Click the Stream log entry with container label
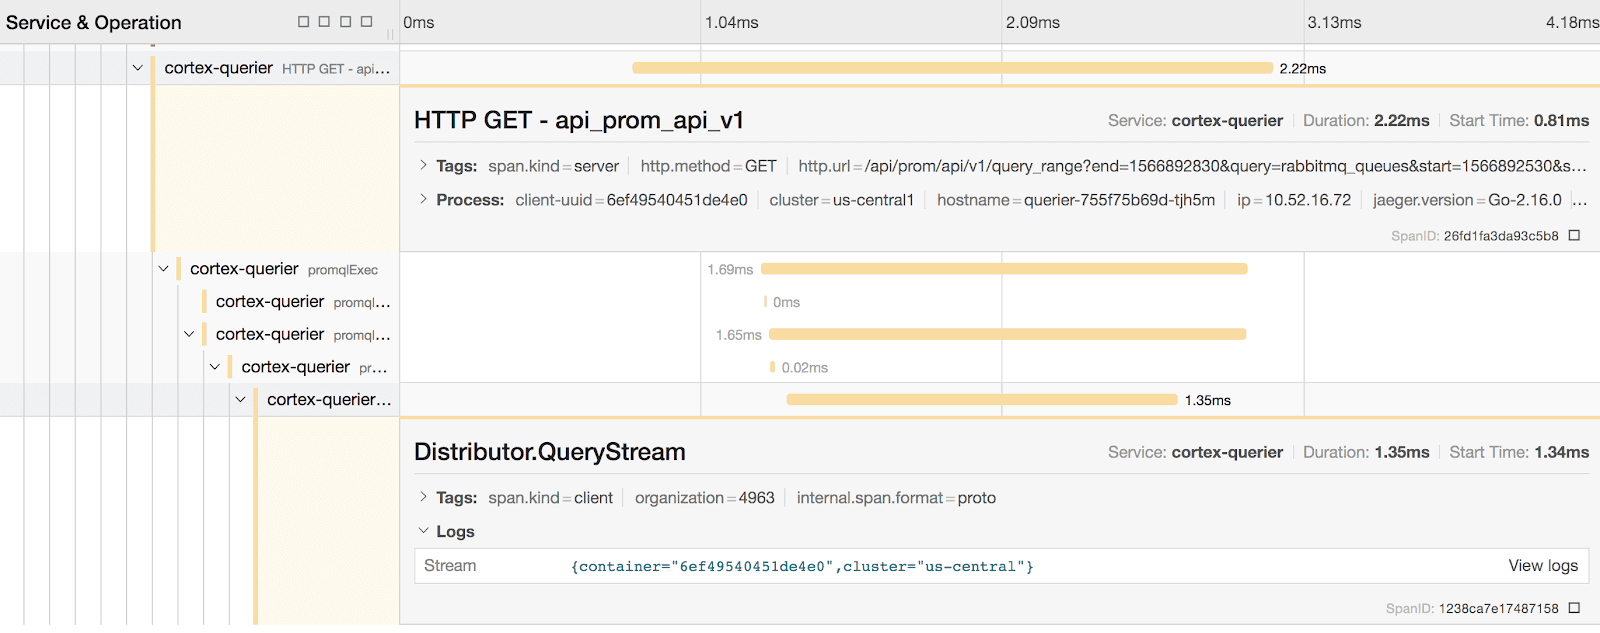The width and height of the screenshot is (1600, 633). pyautogui.click(x=802, y=567)
